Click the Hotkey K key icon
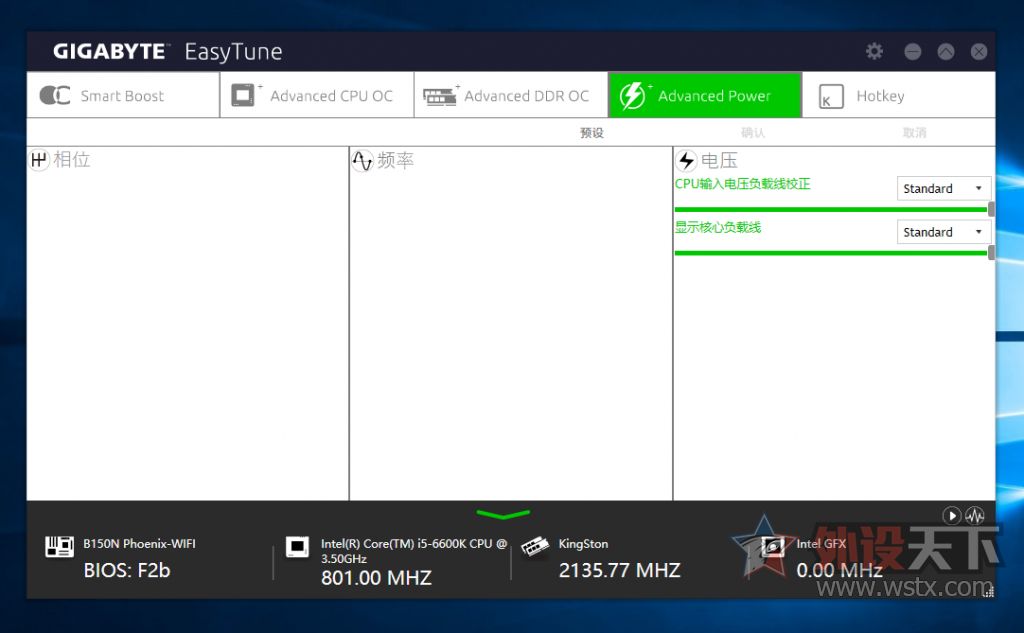Viewport: 1024px width, 633px height. point(831,97)
